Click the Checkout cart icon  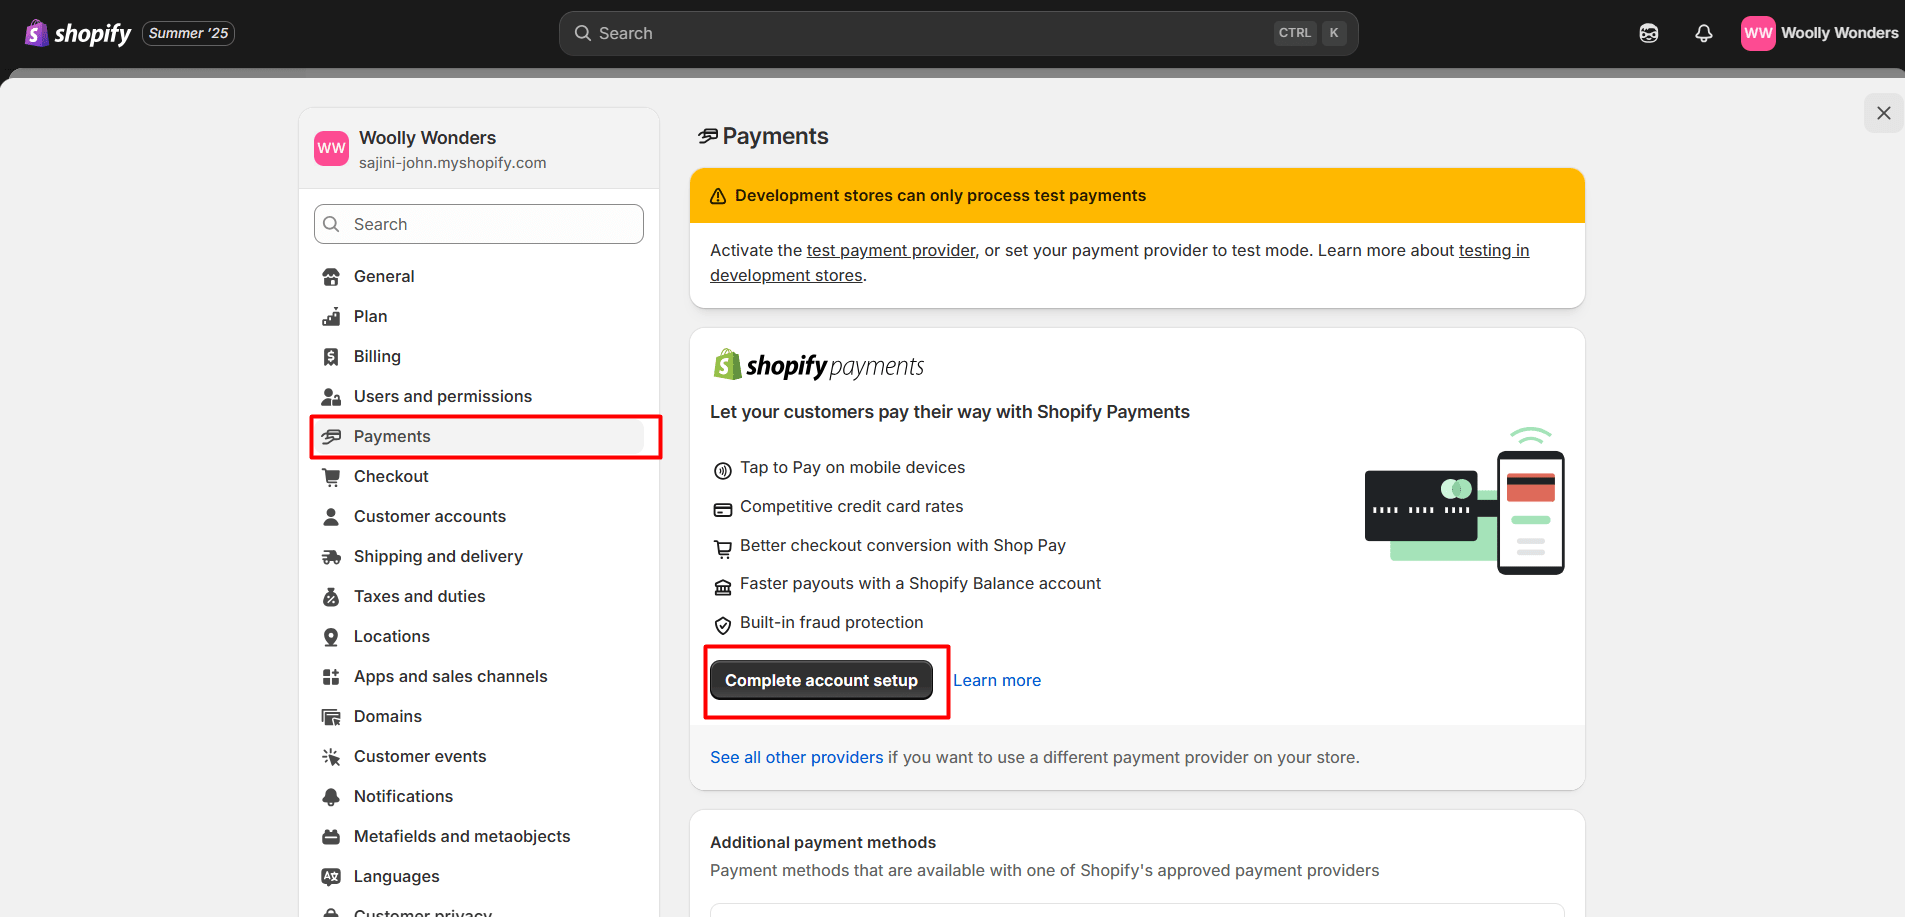point(331,477)
